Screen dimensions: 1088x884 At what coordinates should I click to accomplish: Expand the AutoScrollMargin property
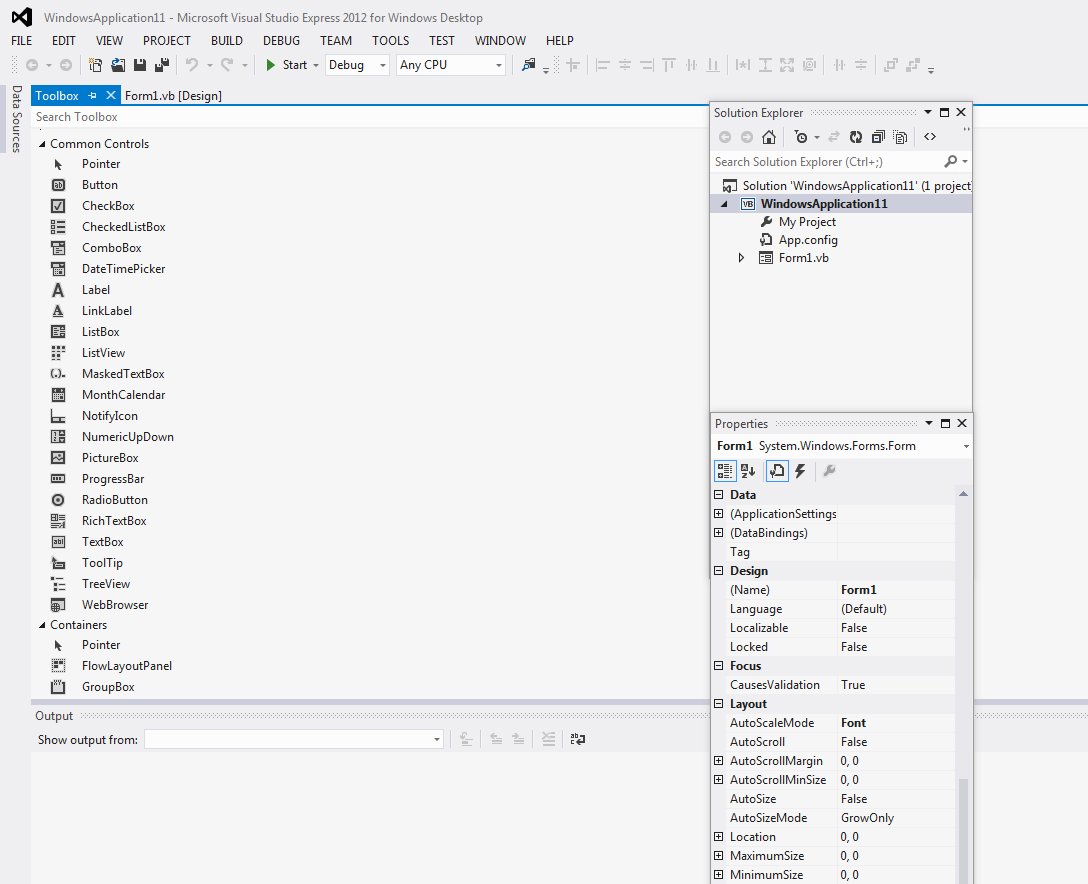(x=719, y=760)
